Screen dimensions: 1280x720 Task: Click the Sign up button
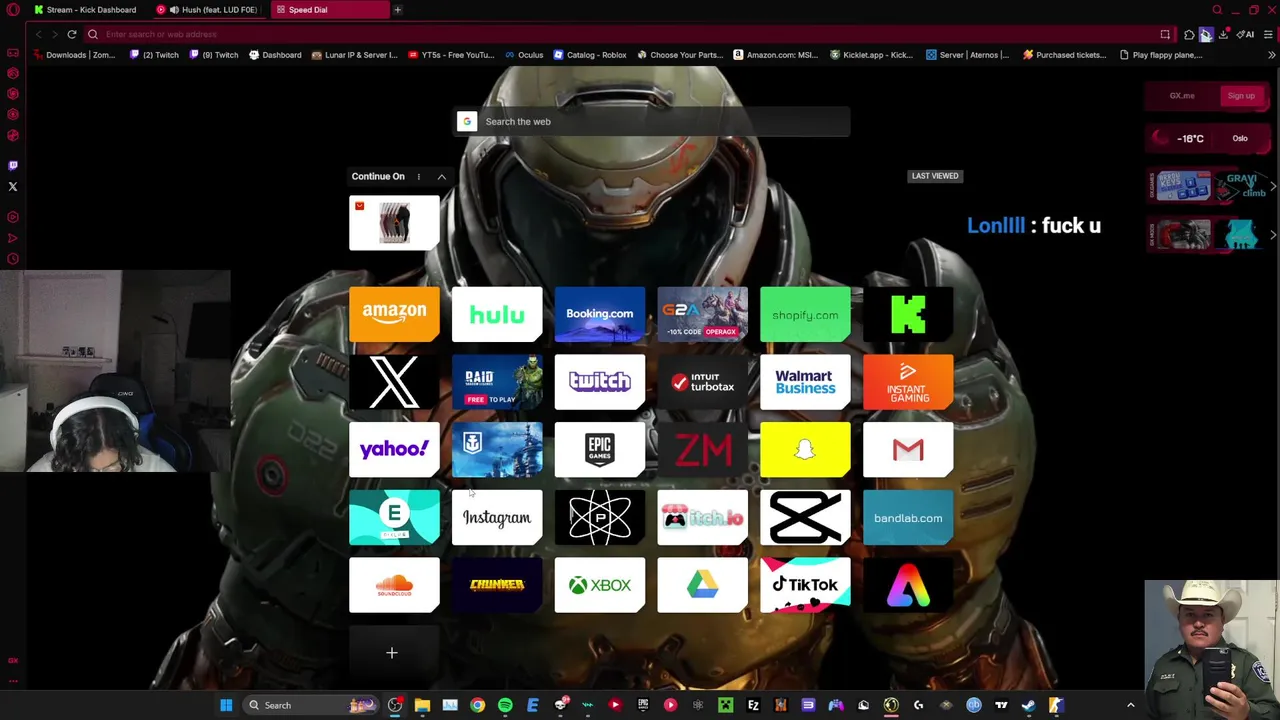point(1241,96)
